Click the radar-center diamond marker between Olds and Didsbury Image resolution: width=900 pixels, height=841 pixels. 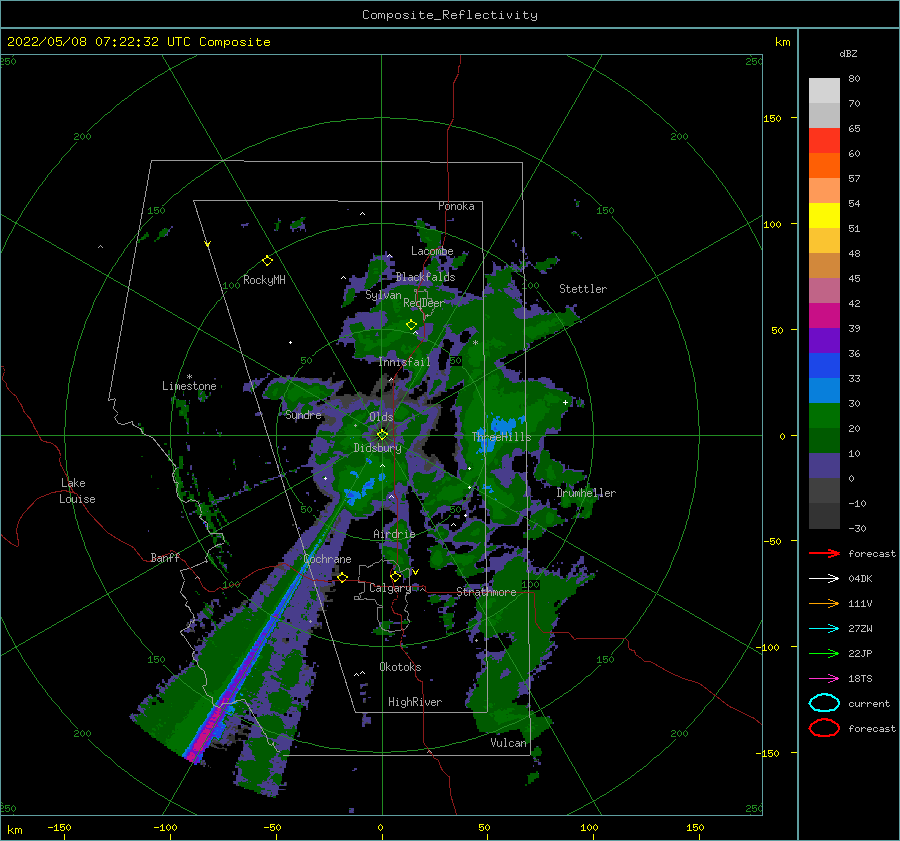point(382,435)
